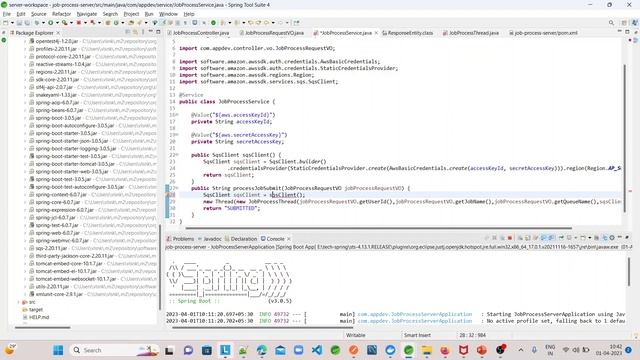Switch to the JobProcessController.java tab
Image resolution: width=640 pixels, height=360 pixels.
[x=199, y=33]
